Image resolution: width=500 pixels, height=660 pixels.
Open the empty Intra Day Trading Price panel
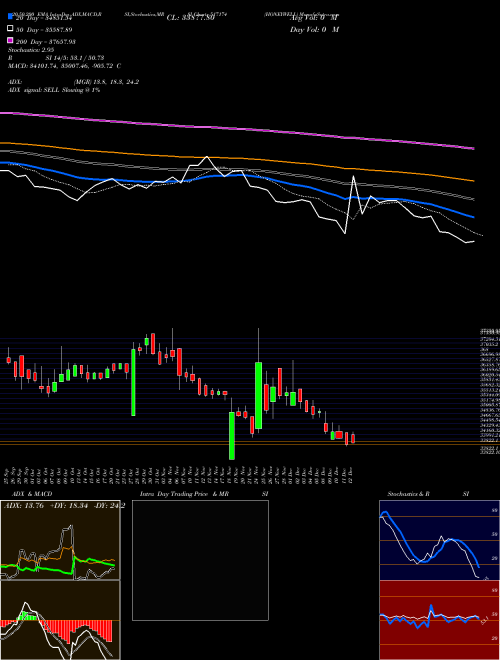(x=200, y=560)
